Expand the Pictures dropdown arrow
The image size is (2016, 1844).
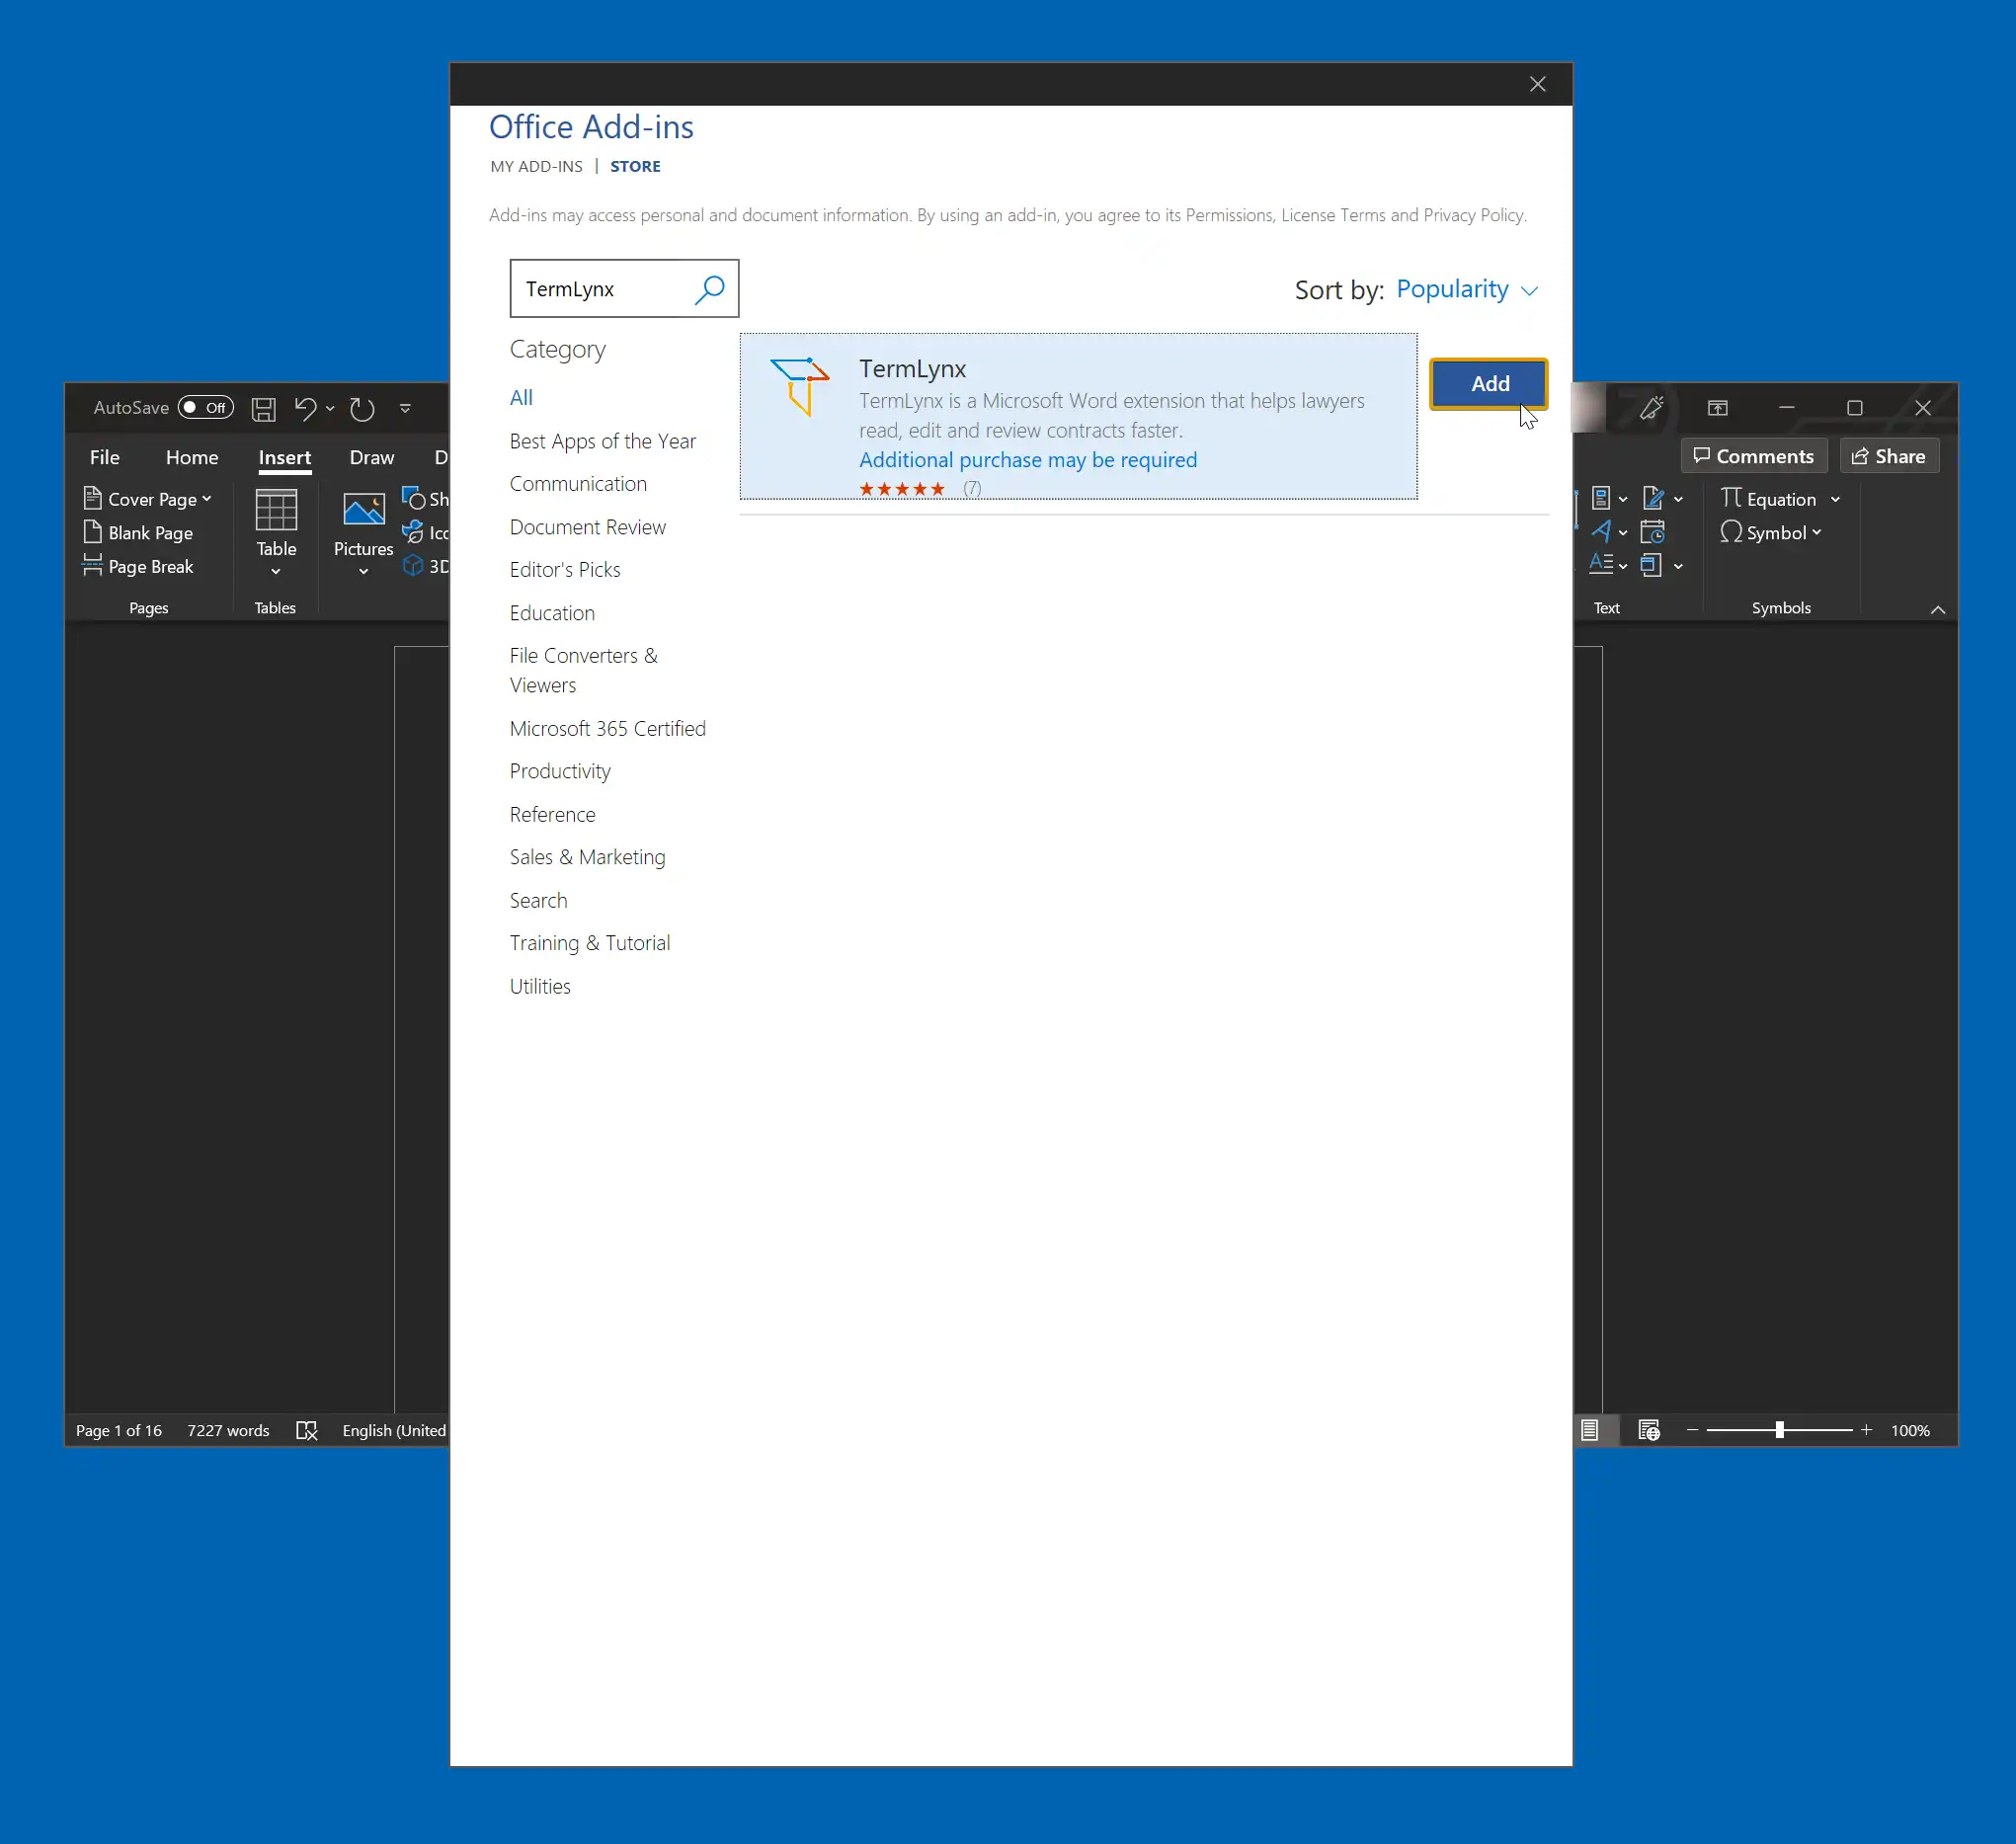point(364,572)
